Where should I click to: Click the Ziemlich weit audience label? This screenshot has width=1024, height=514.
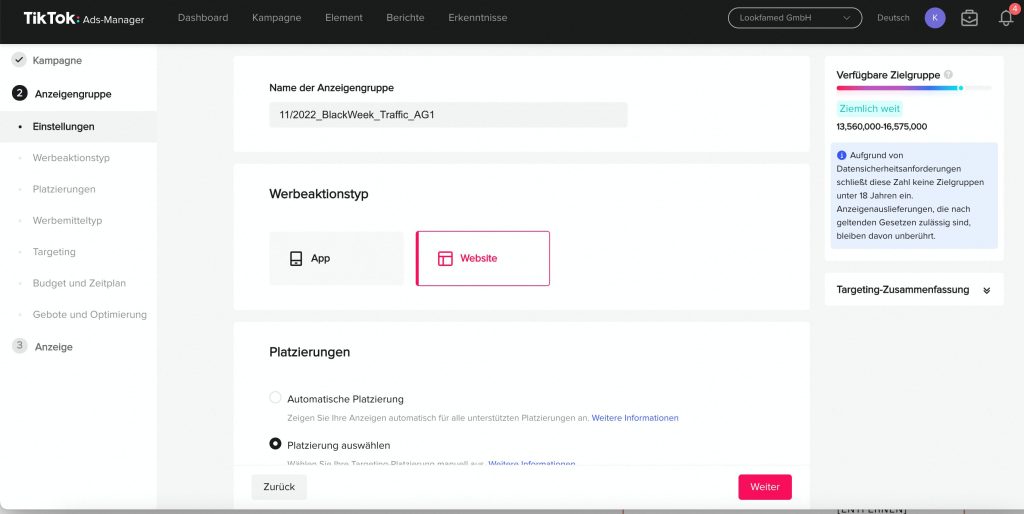pos(869,108)
